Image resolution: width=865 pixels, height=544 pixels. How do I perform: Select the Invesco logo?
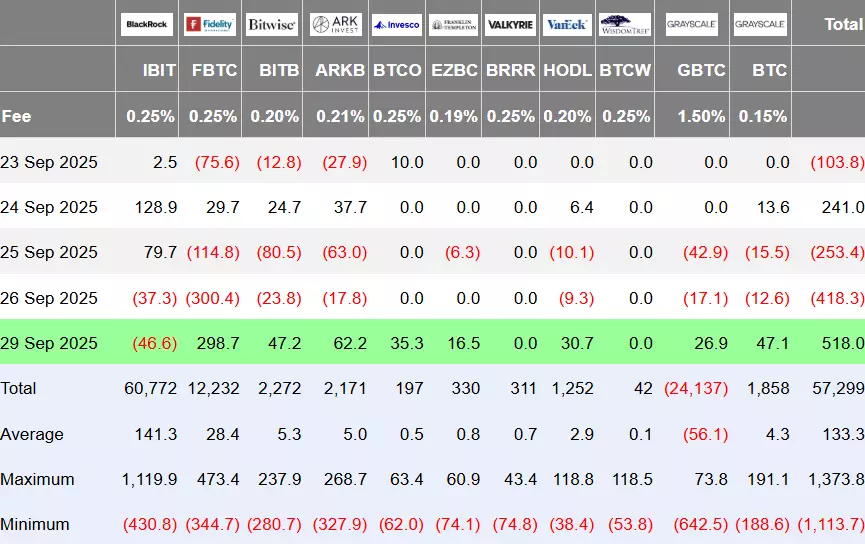(396, 24)
